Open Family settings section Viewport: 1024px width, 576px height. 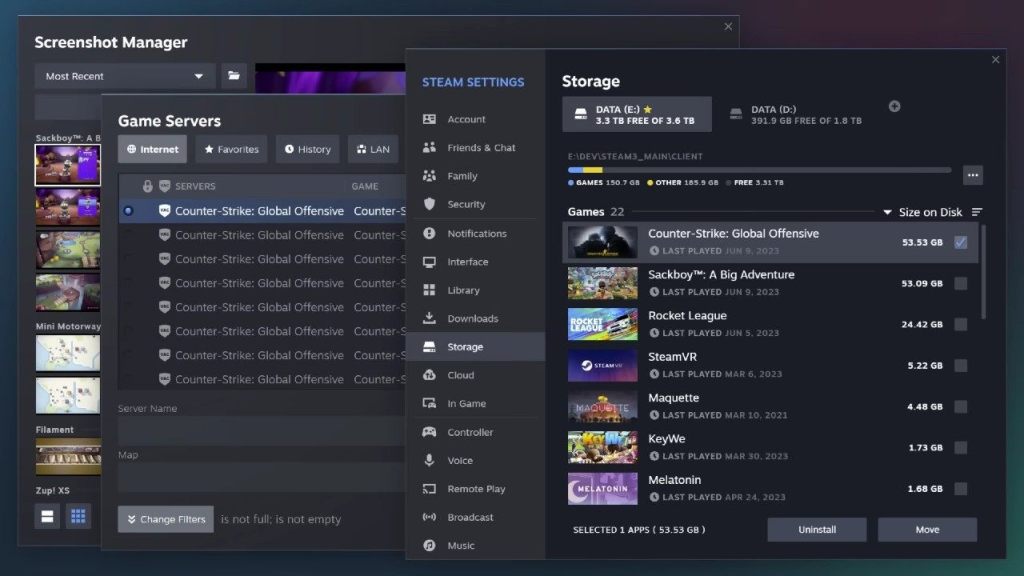pyautogui.click(x=474, y=176)
